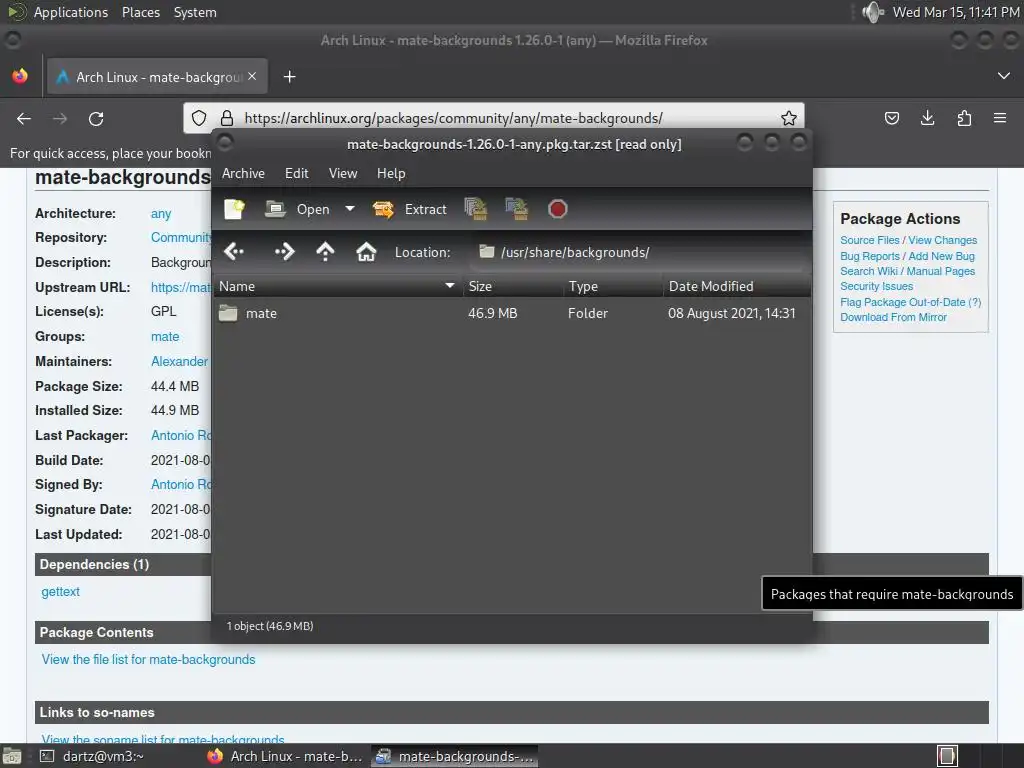Extract the archive contents
The image size is (1024, 768).
coord(409,209)
